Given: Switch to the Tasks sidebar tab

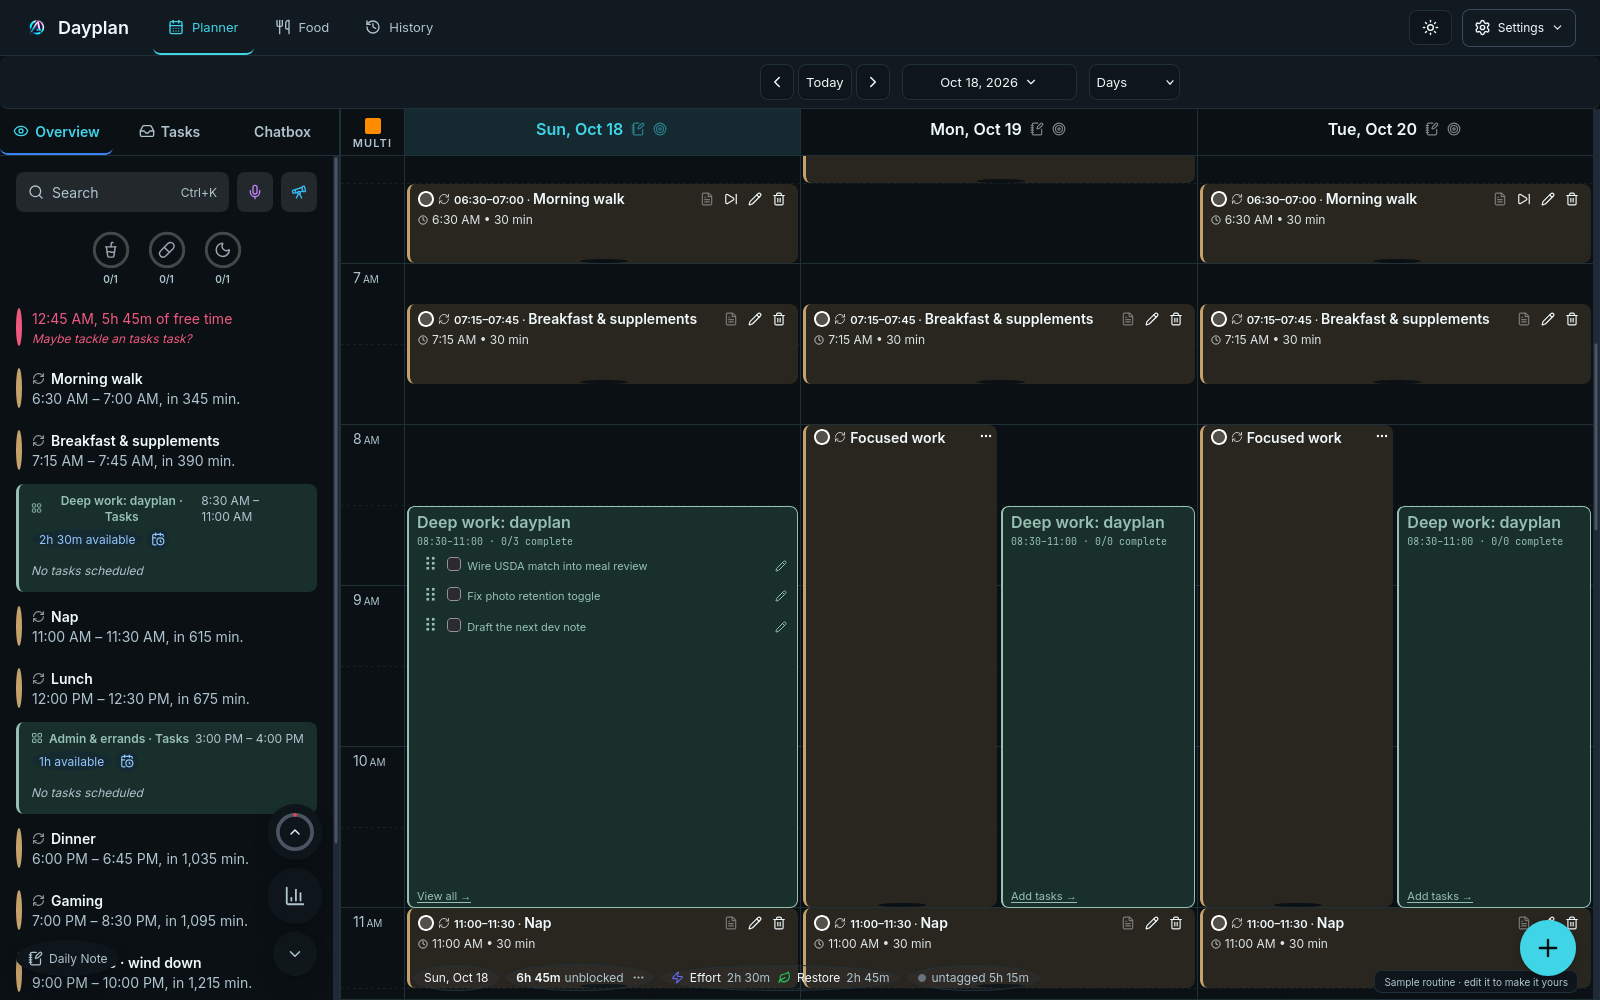Looking at the screenshot, I should [170, 132].
